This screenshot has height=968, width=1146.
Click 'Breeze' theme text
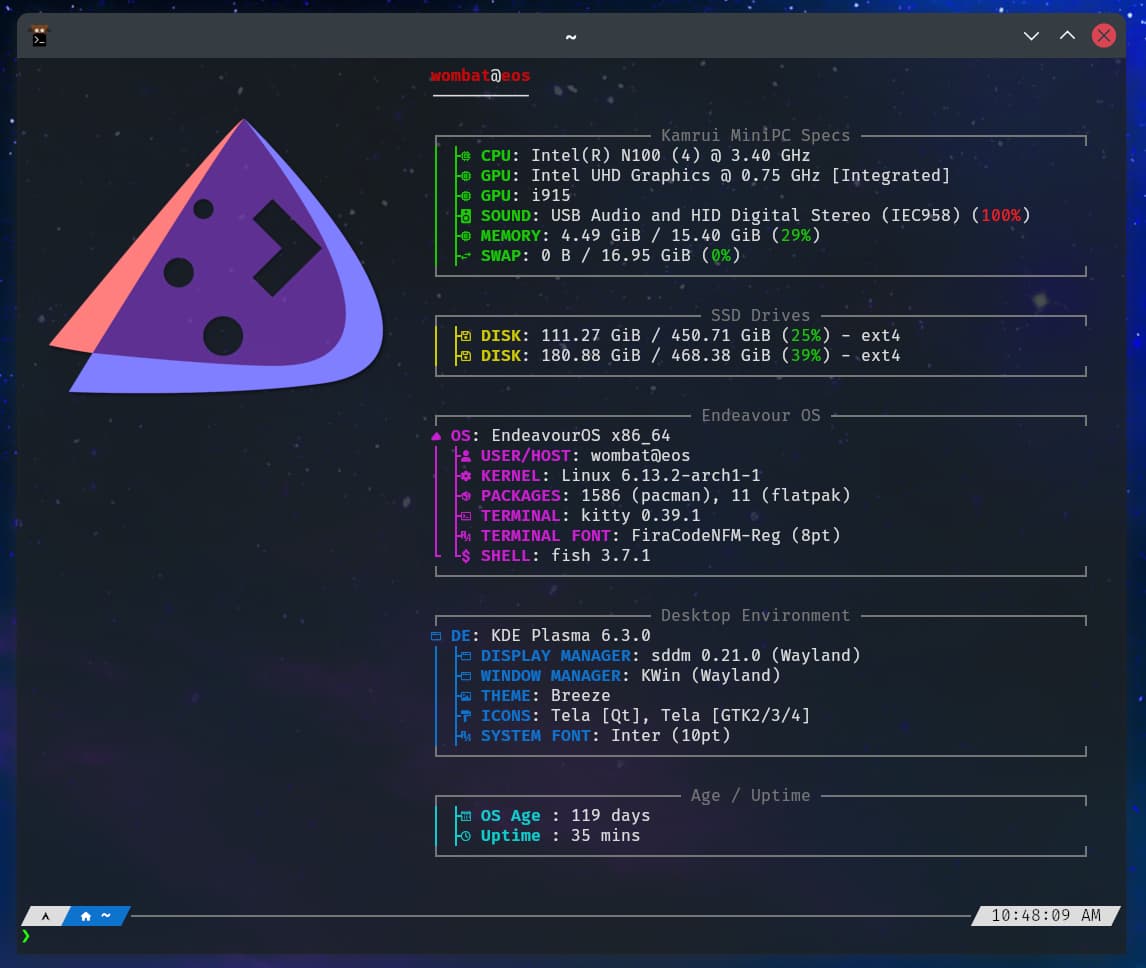580,695
